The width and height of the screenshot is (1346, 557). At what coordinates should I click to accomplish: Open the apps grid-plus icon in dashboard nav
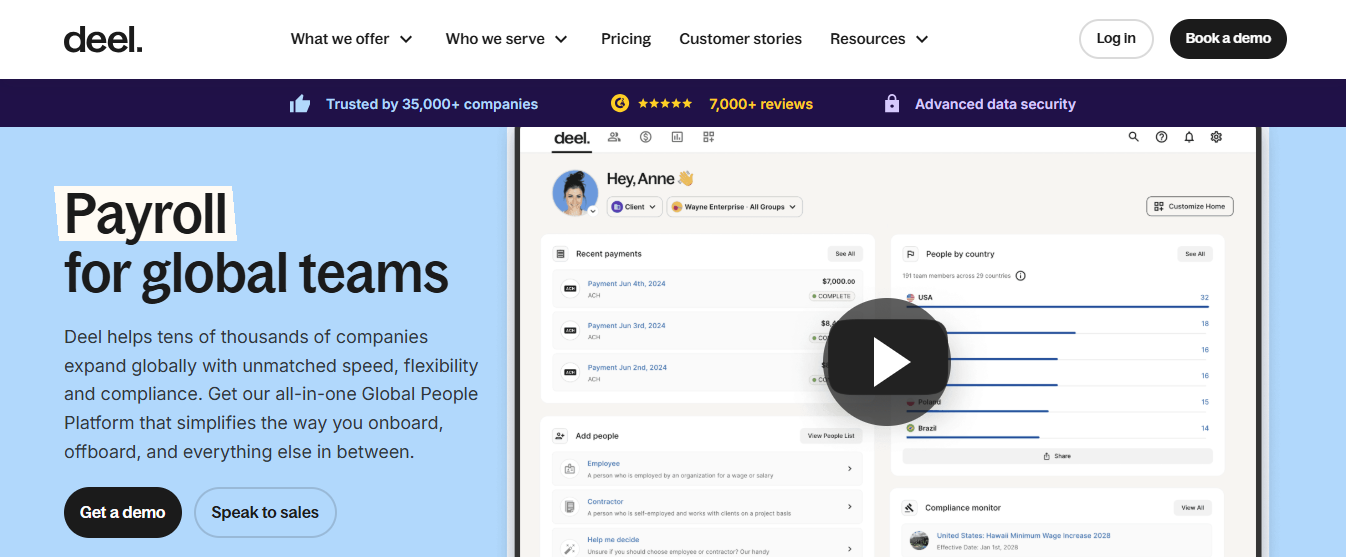[709, 137]
